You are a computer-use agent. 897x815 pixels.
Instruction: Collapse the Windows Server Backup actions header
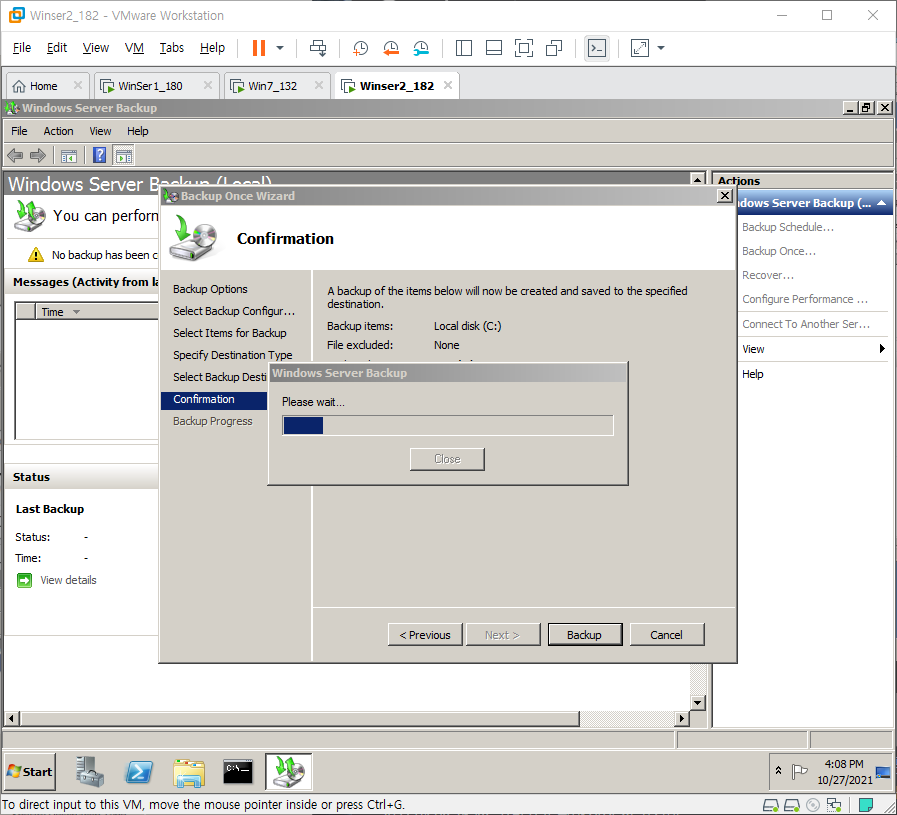coord(881,203)
